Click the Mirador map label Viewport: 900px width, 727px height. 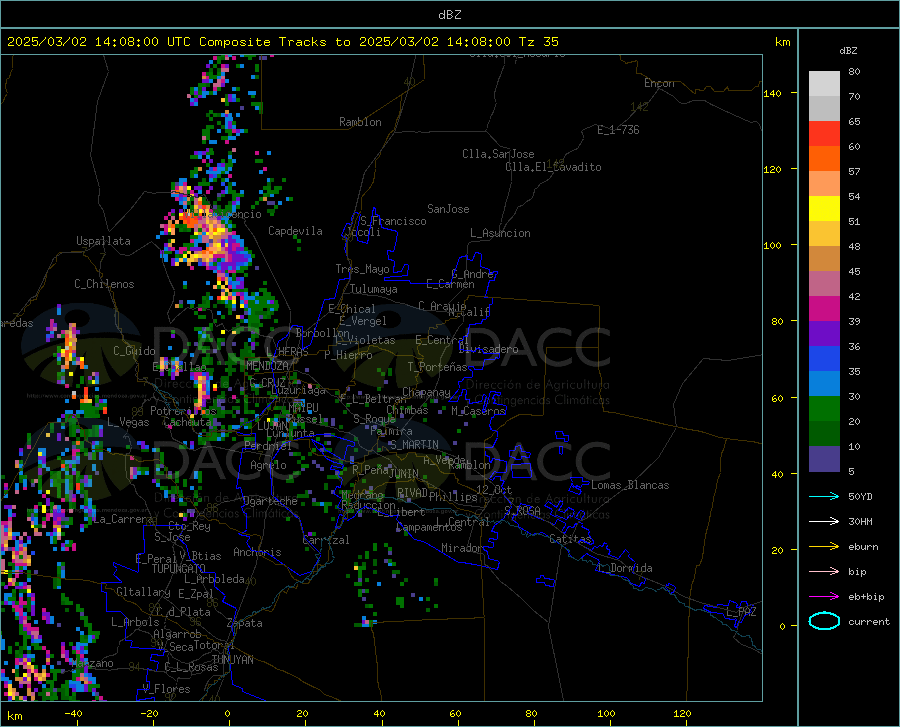pyautogui.click(x=461, y=548)
